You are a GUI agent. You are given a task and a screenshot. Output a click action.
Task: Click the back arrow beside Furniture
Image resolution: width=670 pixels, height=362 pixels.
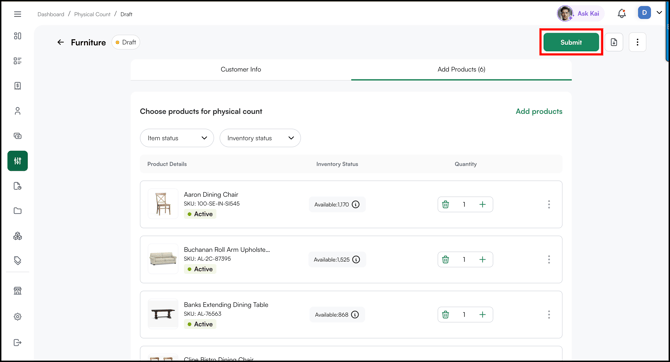(61, 42)
